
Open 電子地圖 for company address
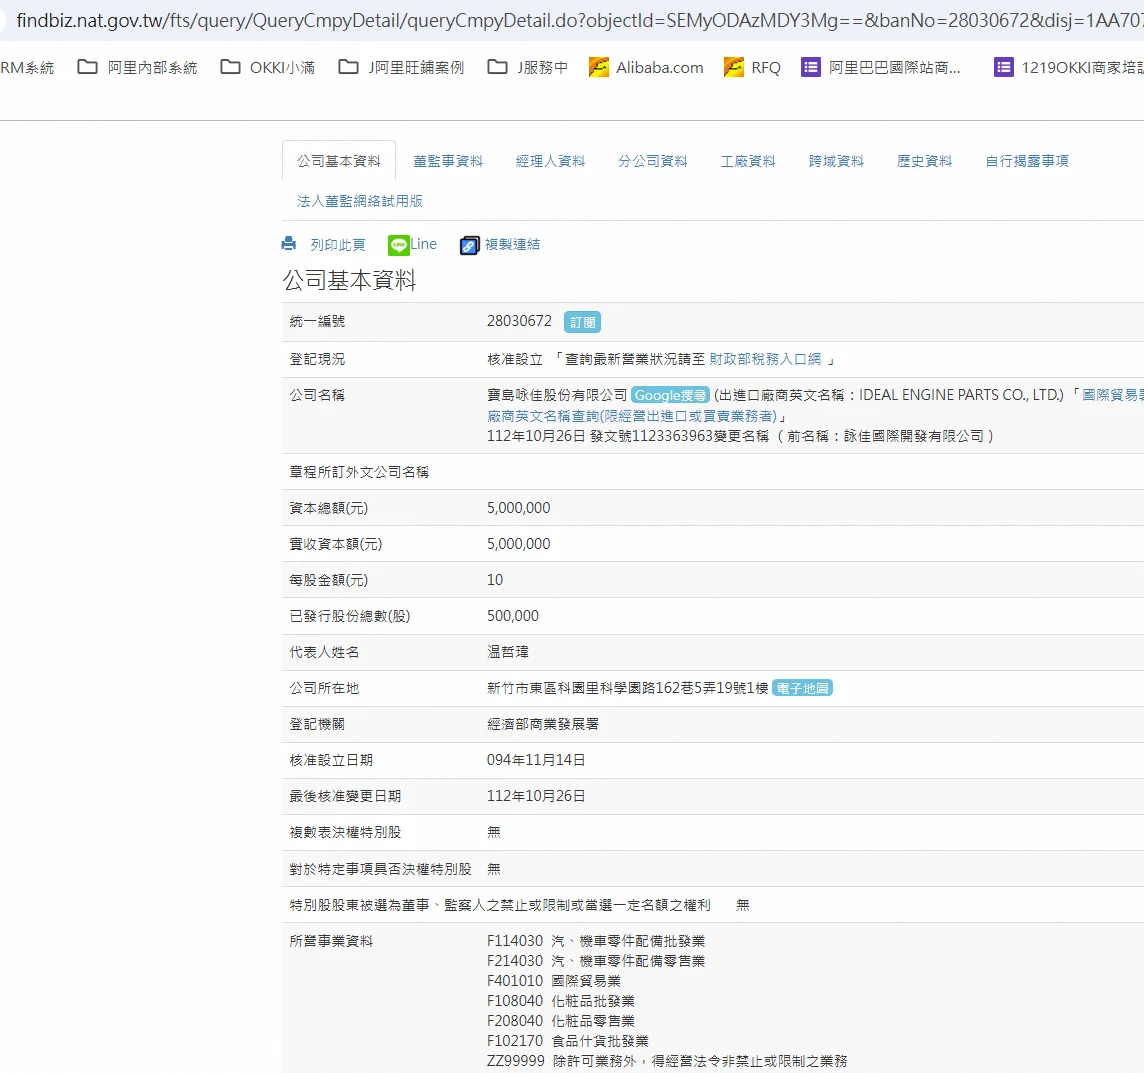(802, 688)
